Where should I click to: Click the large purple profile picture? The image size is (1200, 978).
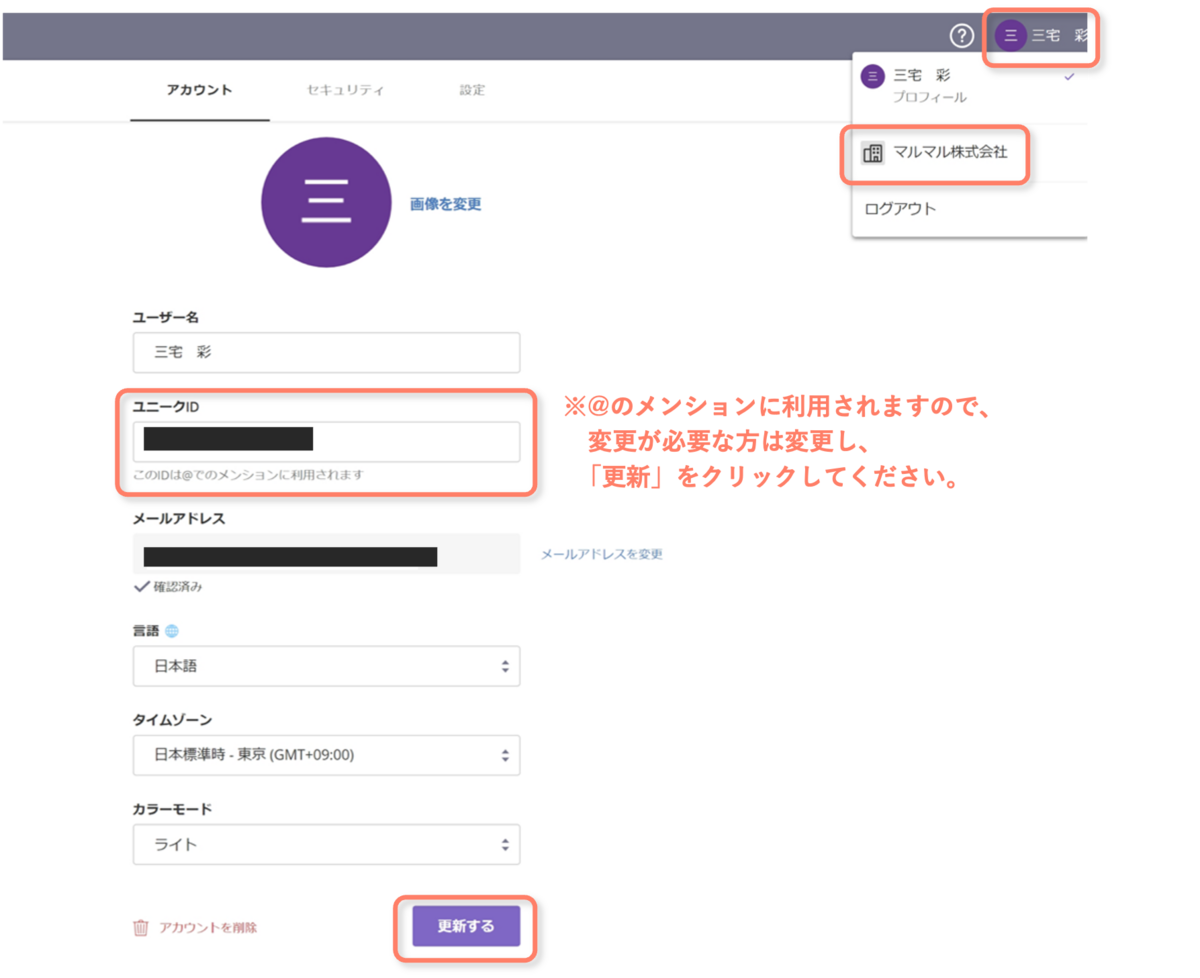point(326,202)
